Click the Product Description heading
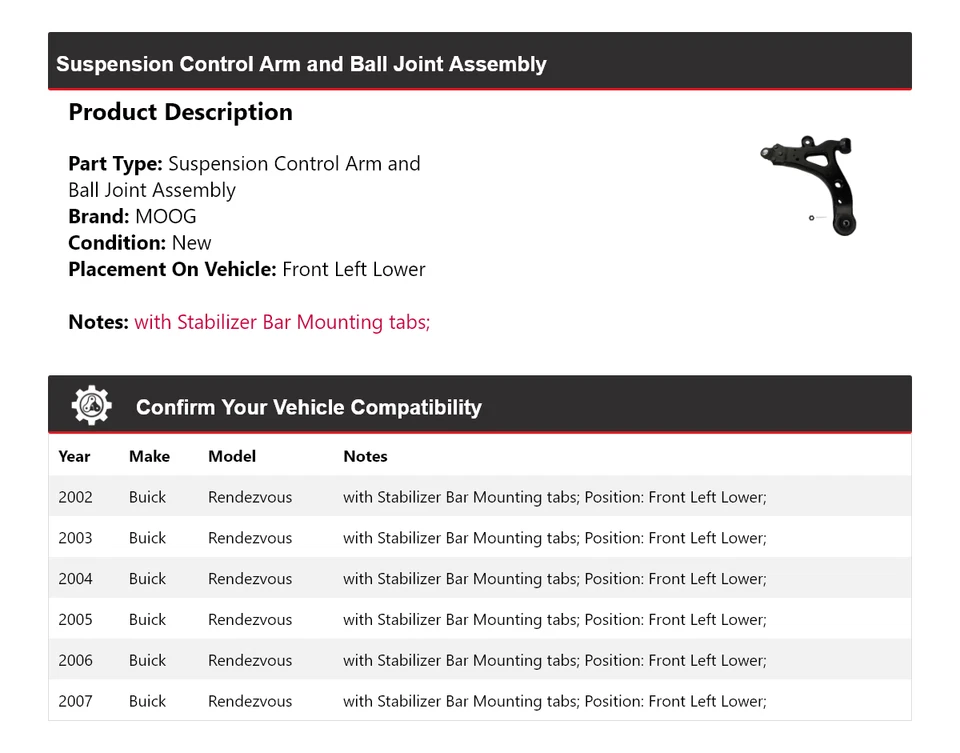The image size is (960, 753). coord(180,112)
